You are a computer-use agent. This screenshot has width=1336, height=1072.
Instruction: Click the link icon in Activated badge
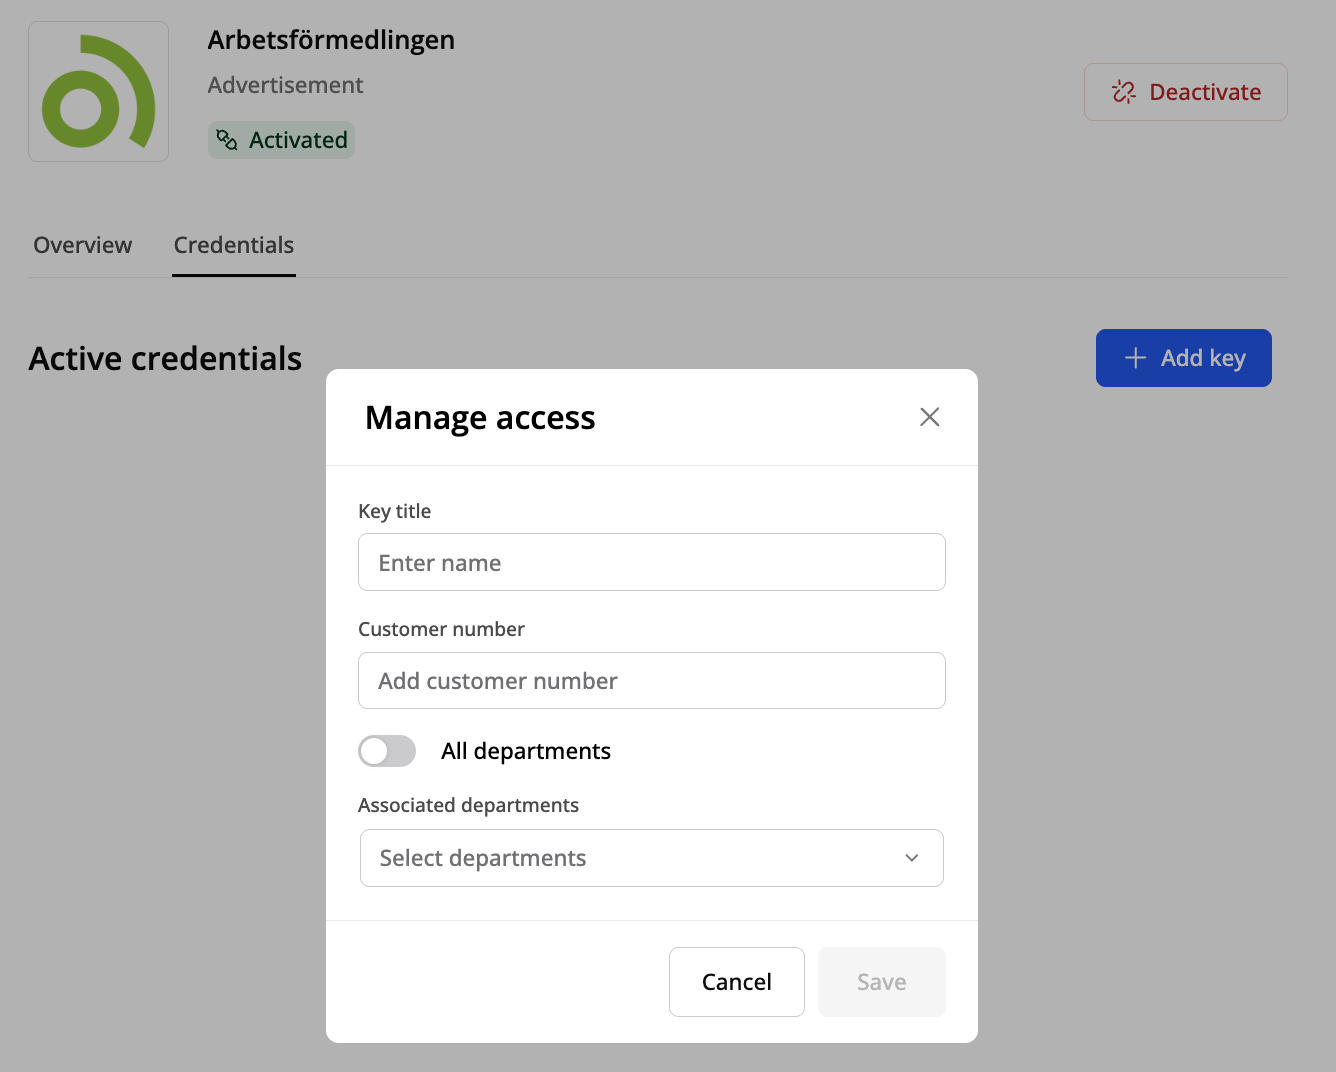(228, 140)
